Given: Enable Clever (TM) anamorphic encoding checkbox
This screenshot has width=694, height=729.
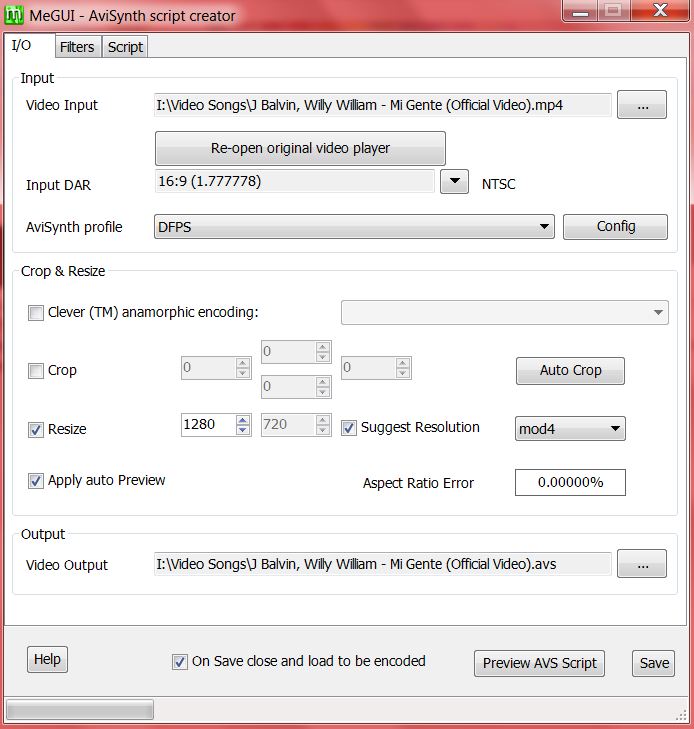Looking at the screenshot, I should point(36,313).
